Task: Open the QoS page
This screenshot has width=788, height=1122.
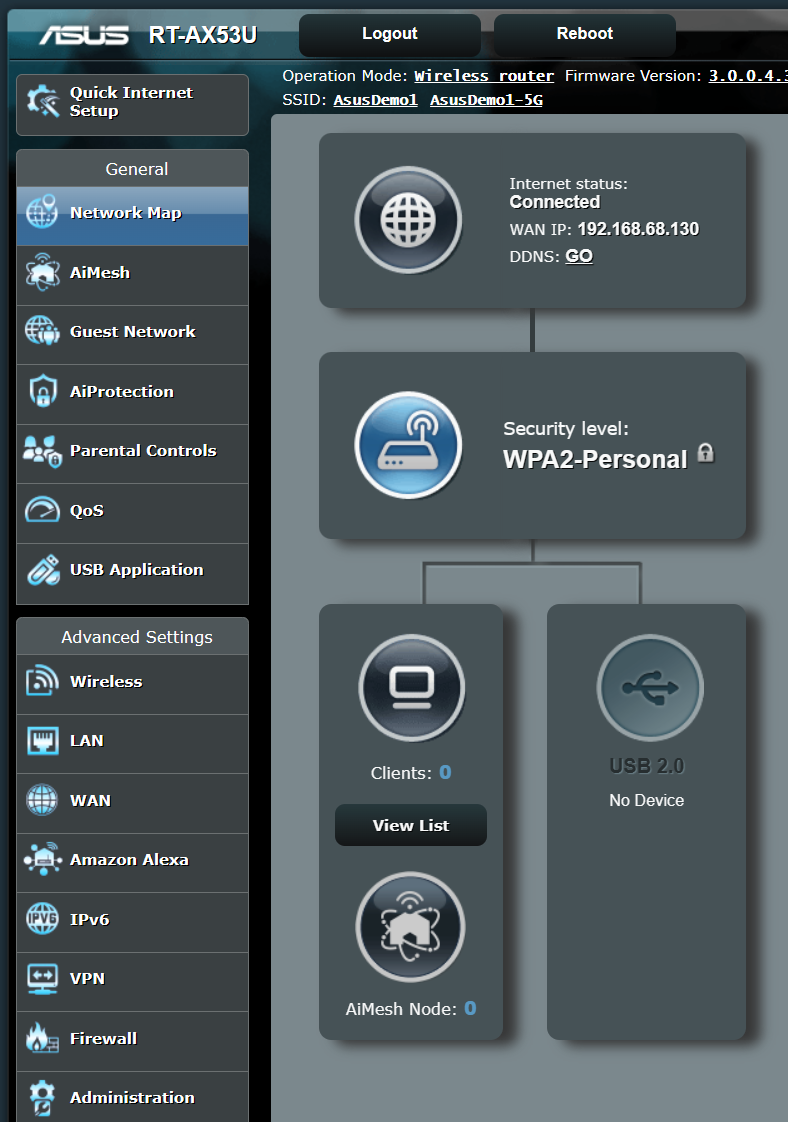Action: click(x=132, y=513)
